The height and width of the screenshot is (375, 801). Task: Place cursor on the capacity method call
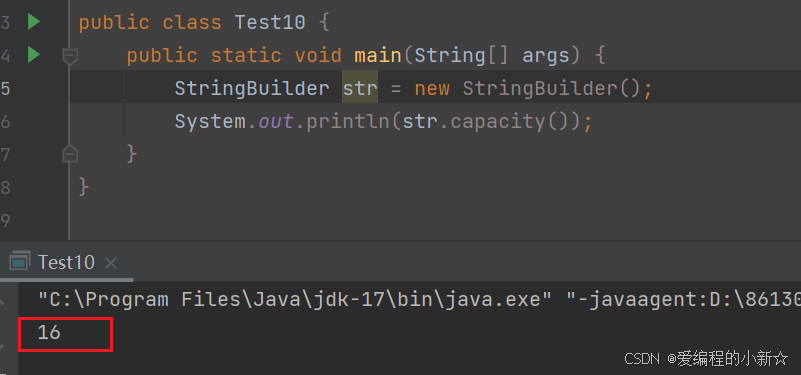[498, 122]
